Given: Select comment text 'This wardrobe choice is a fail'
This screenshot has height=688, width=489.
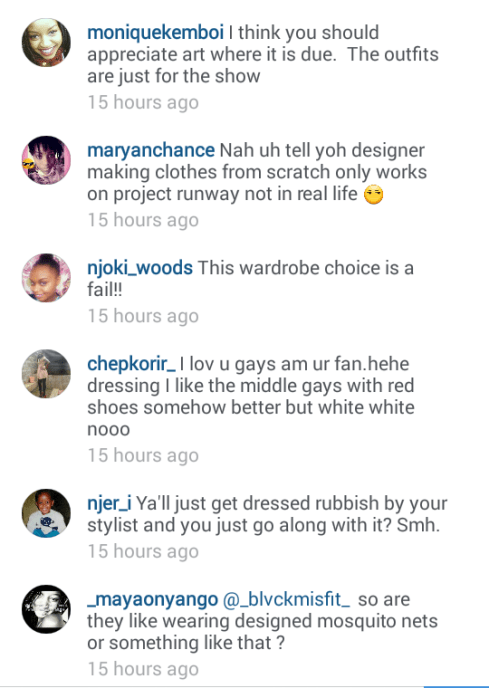Looking at the screenshot, I should pos(250,279).
